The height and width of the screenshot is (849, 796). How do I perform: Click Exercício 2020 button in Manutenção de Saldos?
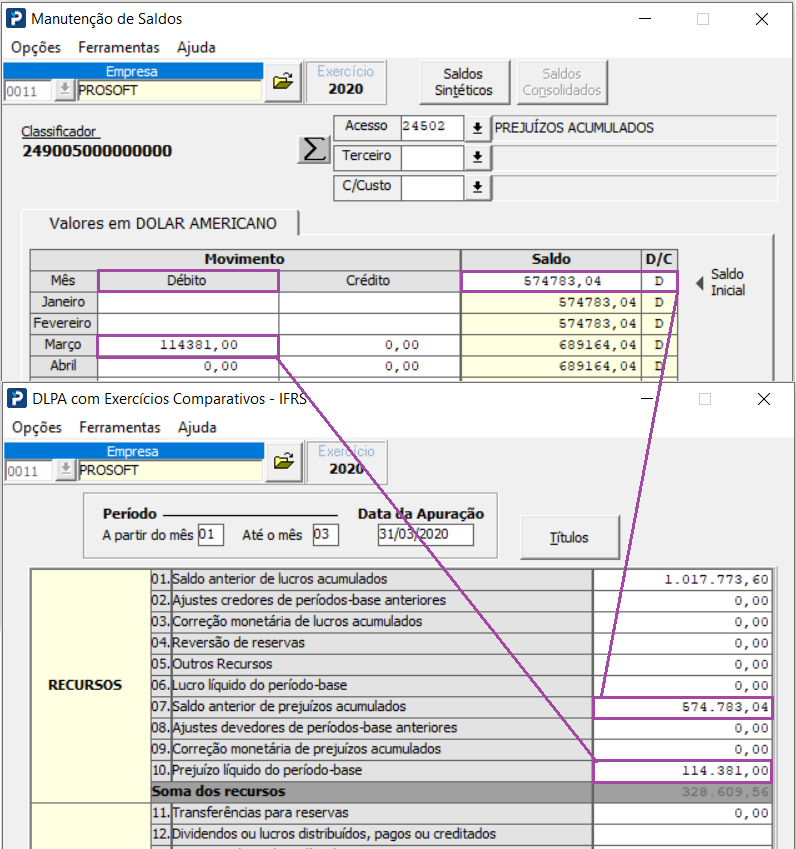tap(346, 82)
